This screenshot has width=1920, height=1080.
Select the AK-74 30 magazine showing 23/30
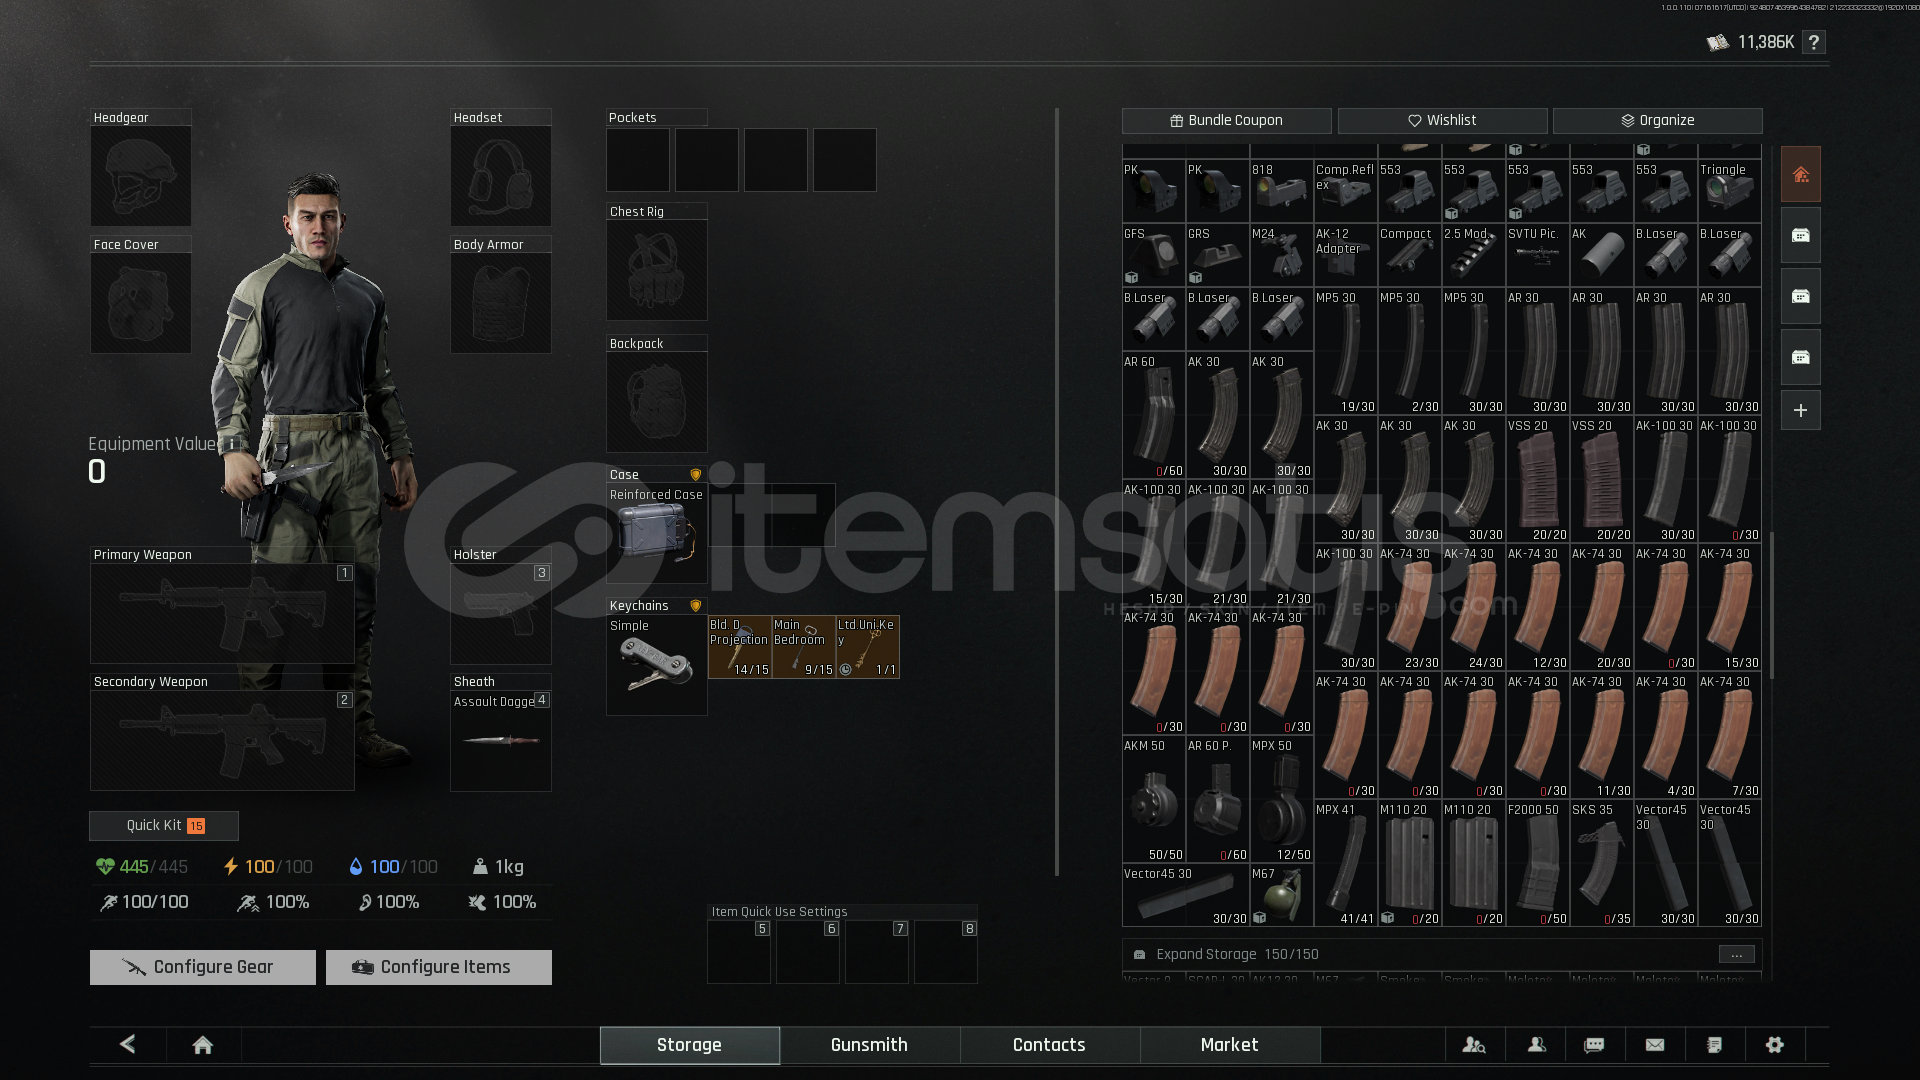tap(1410, 608)
